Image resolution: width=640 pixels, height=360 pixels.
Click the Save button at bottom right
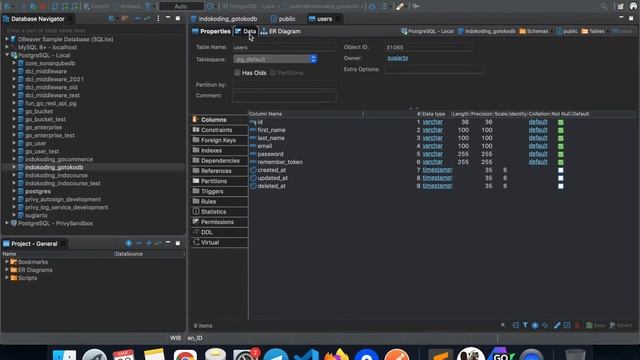596,325
